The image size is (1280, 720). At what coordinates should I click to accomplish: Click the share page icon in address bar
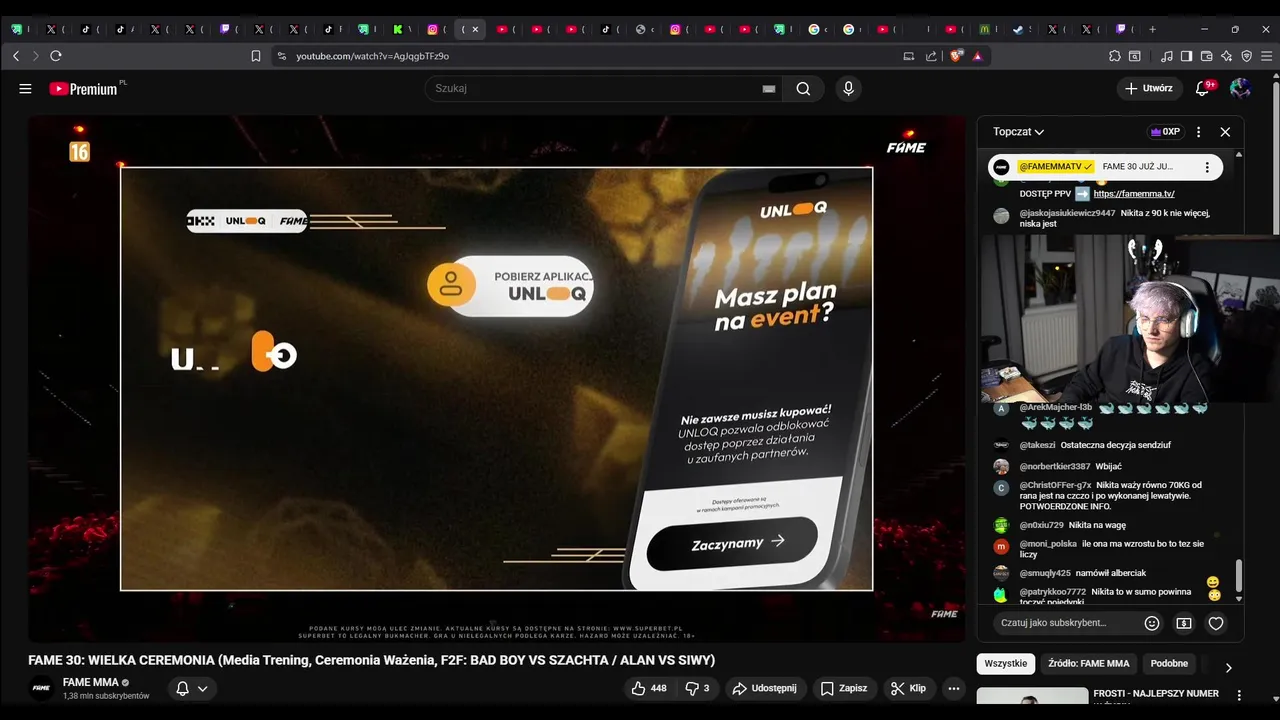[x=931, y=56]
